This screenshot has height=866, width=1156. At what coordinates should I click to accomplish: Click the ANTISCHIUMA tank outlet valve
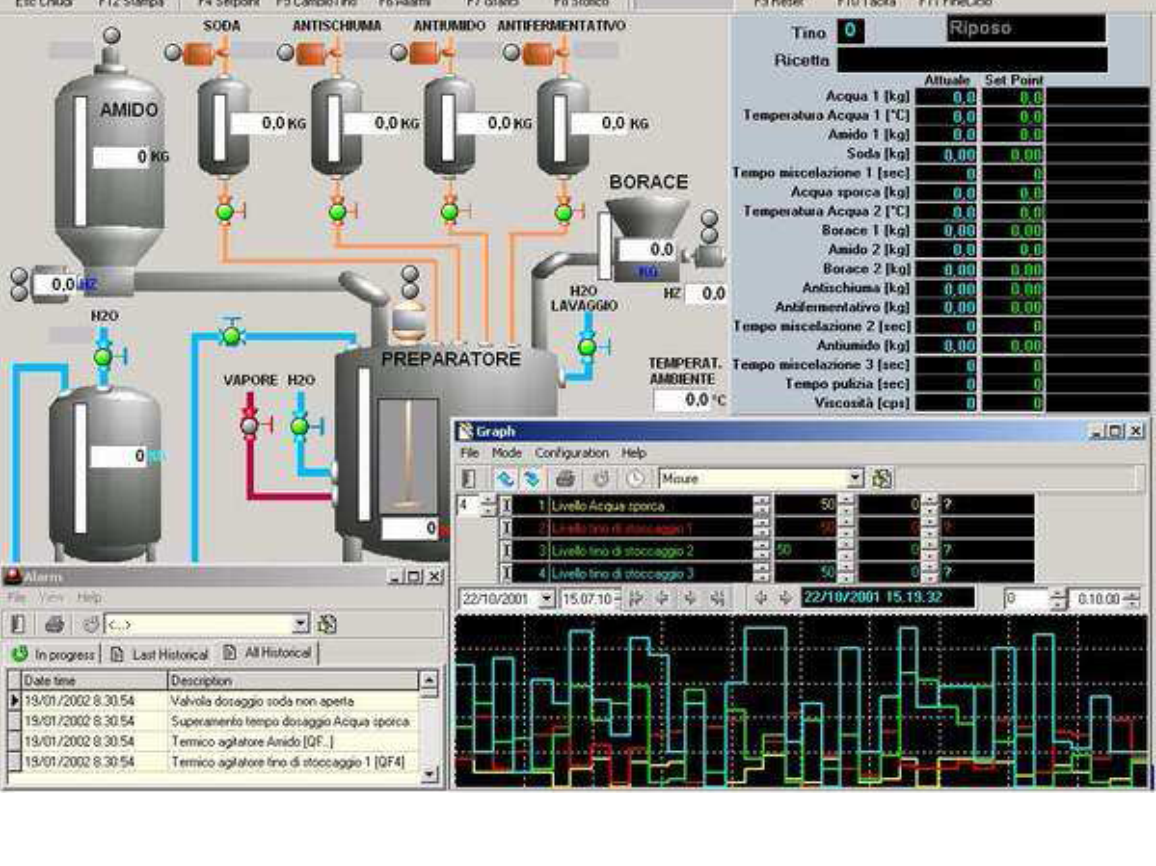(x=338, y=212)
